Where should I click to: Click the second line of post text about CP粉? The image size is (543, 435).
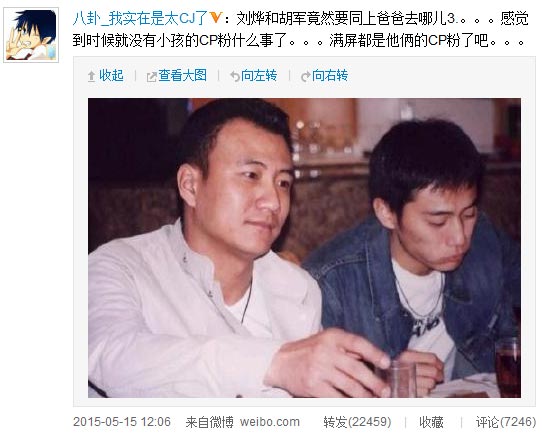point(299,41)
